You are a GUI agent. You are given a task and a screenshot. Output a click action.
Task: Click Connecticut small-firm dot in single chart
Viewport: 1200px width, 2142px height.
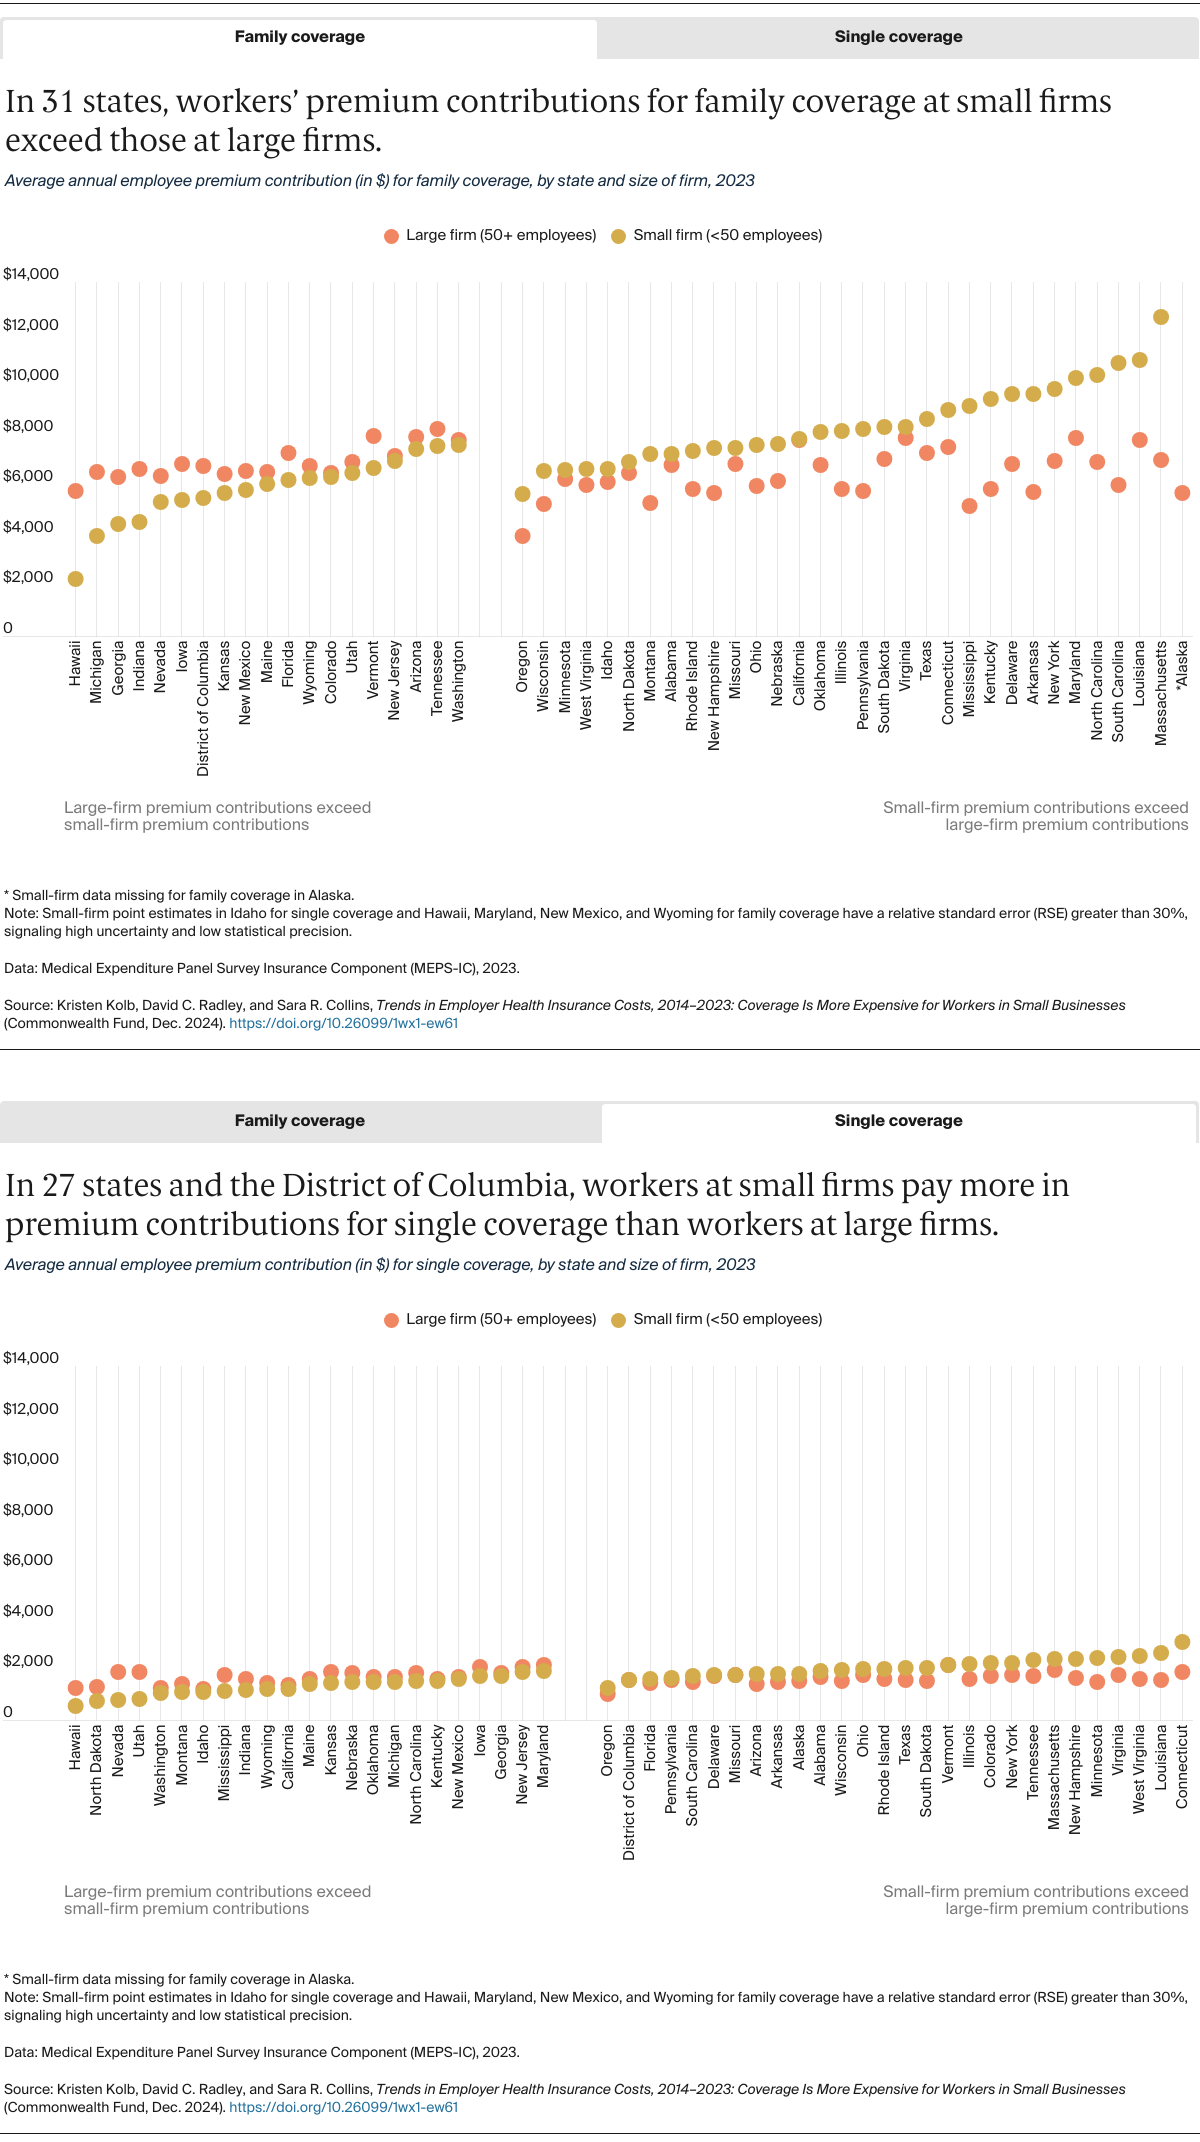[x=1182, y=1642]
